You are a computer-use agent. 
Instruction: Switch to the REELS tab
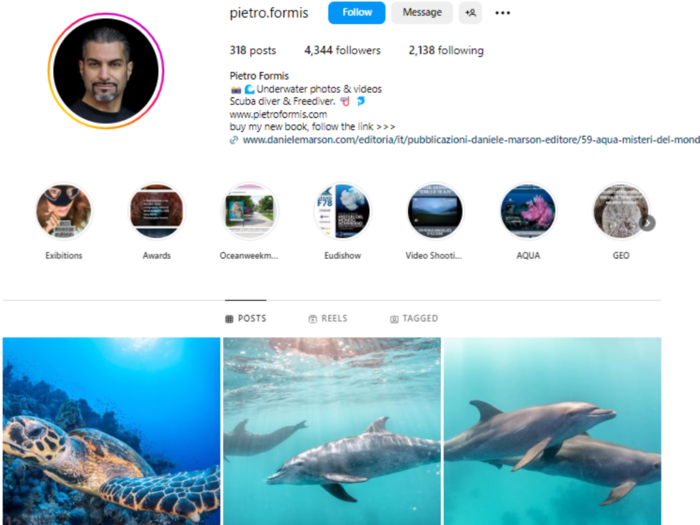tap(328, 318)
